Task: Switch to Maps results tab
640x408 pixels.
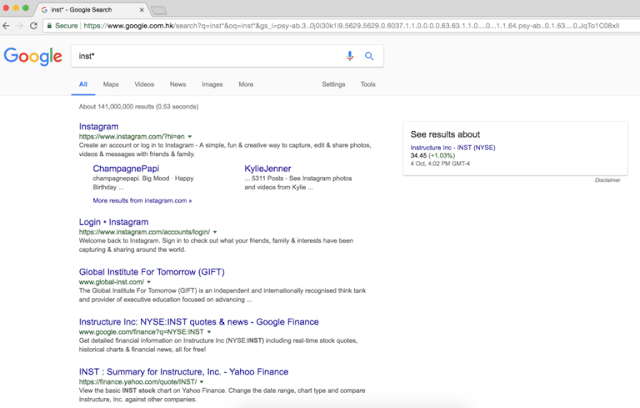Action: (x=111, y=84)
